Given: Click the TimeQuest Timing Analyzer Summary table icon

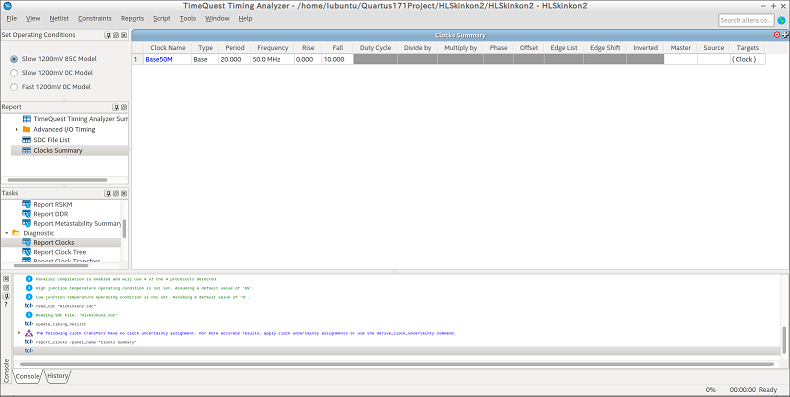Looking at the screenshot, I should (27, 119).
